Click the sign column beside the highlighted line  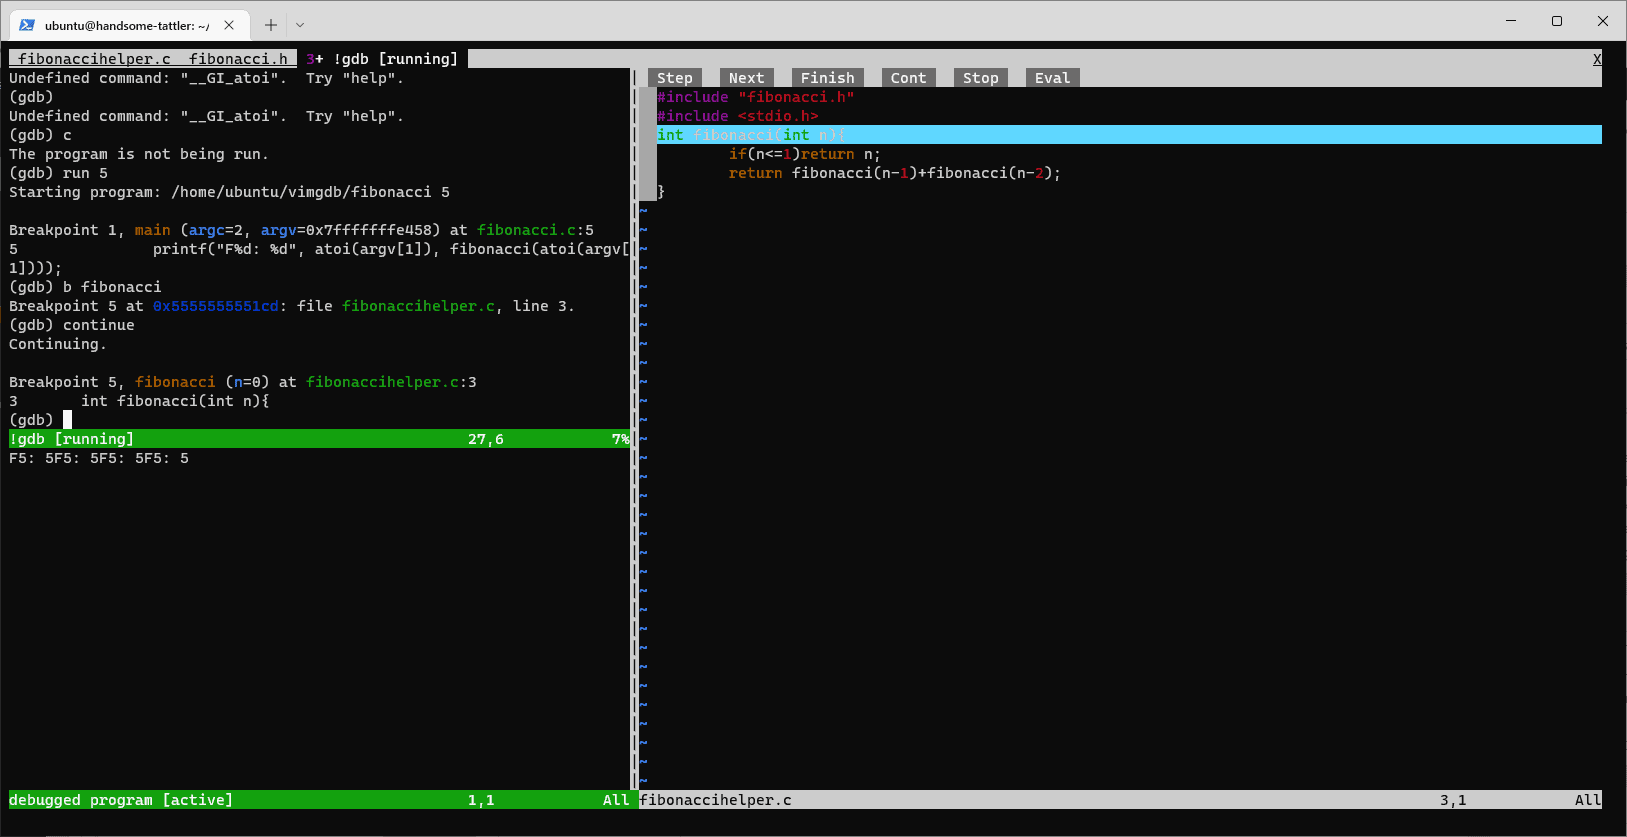click(648, 135)
